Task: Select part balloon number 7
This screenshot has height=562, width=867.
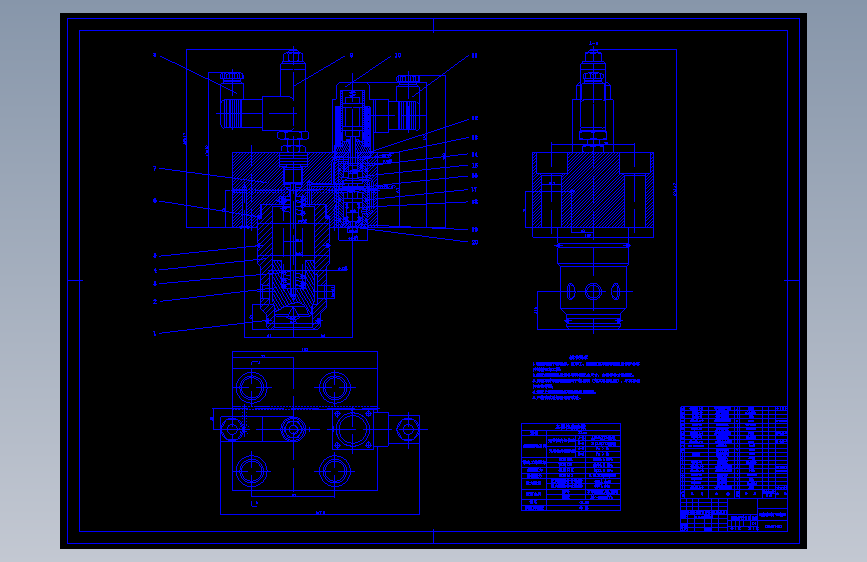Action: point(155,169)
